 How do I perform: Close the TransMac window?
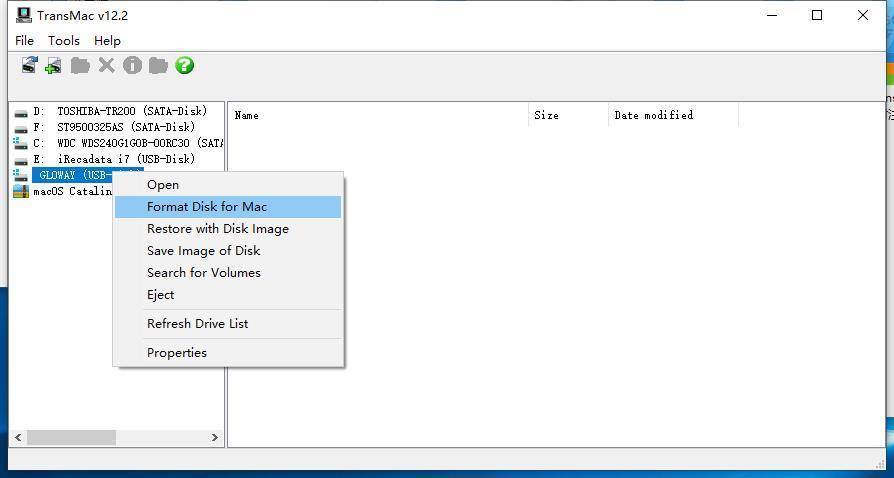[x=863, y=15]
